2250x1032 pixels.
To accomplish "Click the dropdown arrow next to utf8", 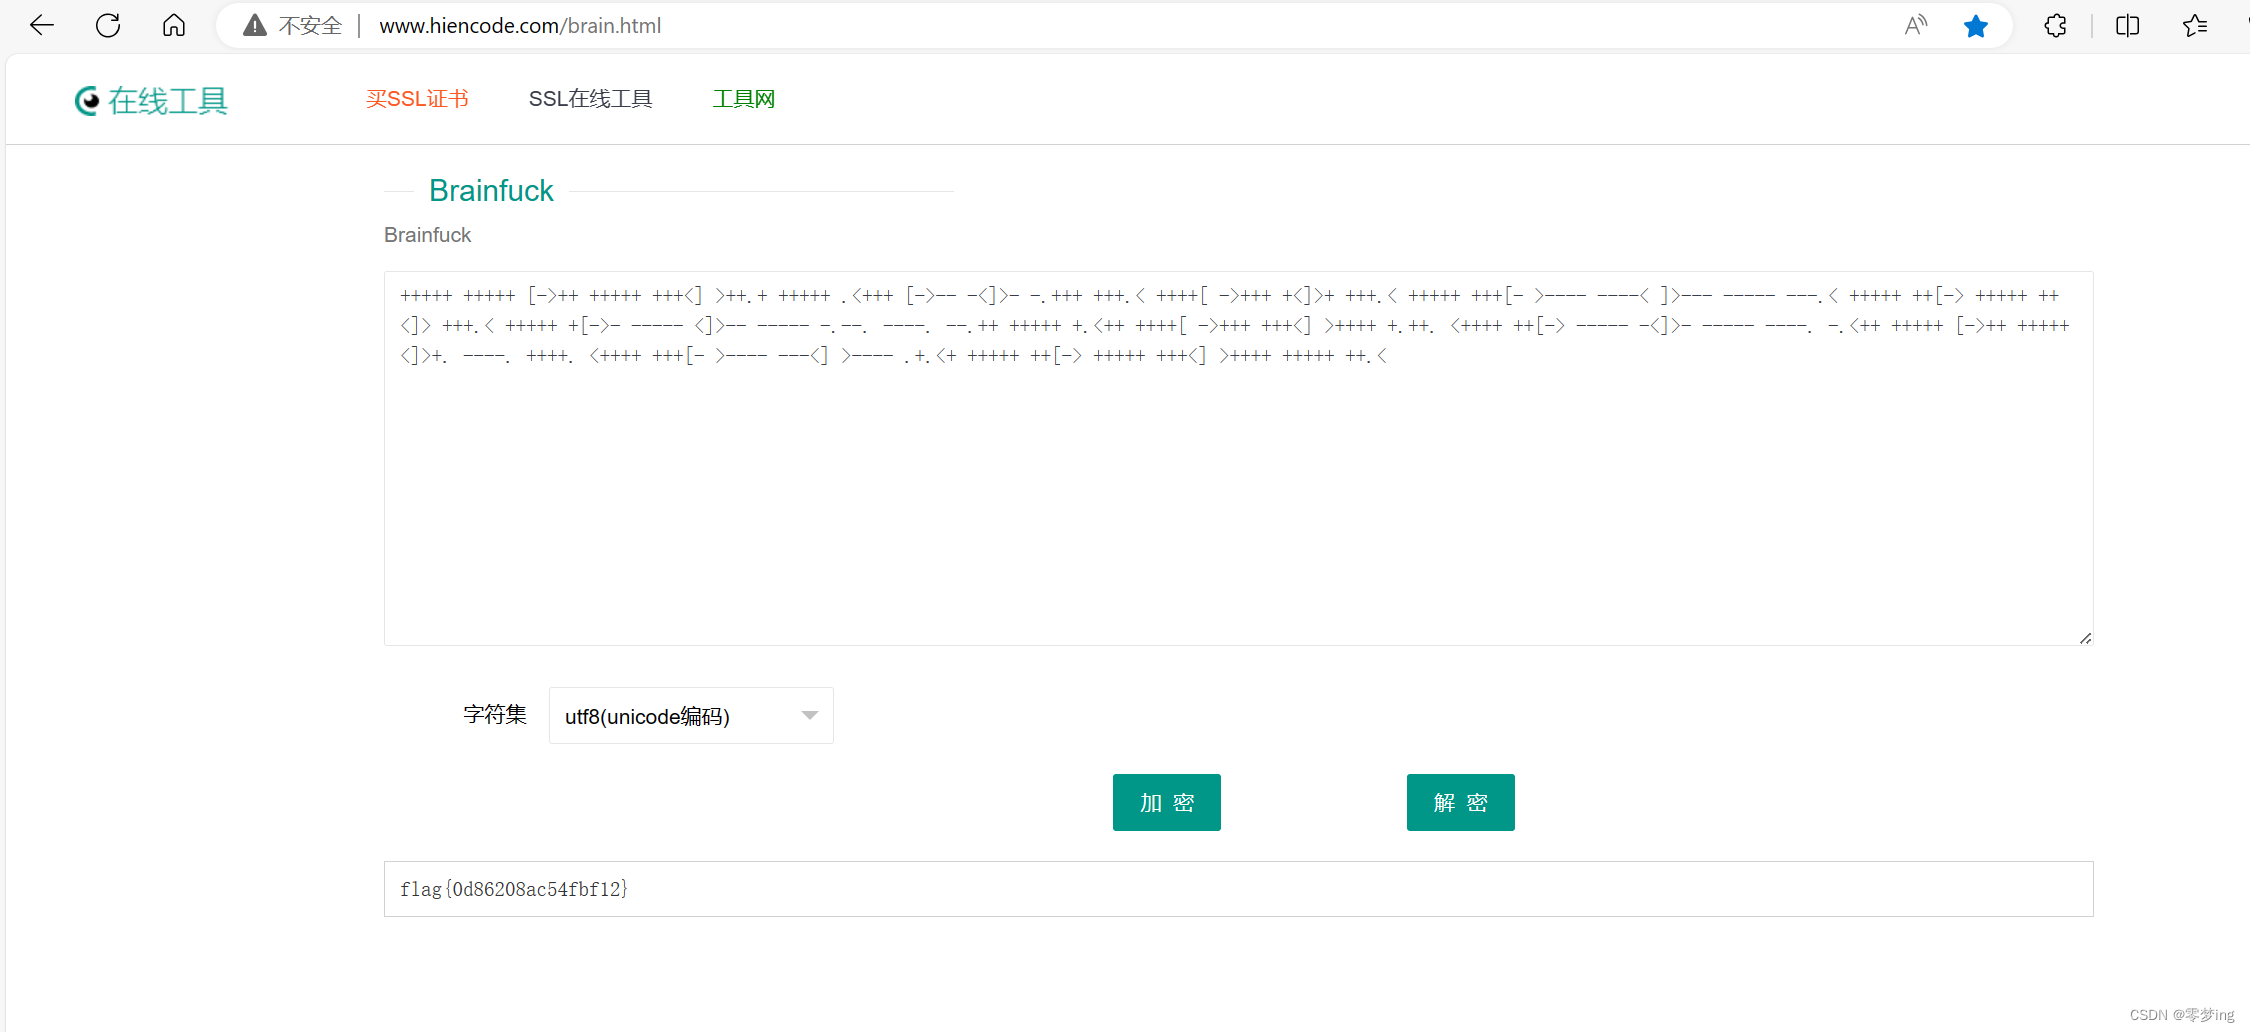I will click(809, 715).
